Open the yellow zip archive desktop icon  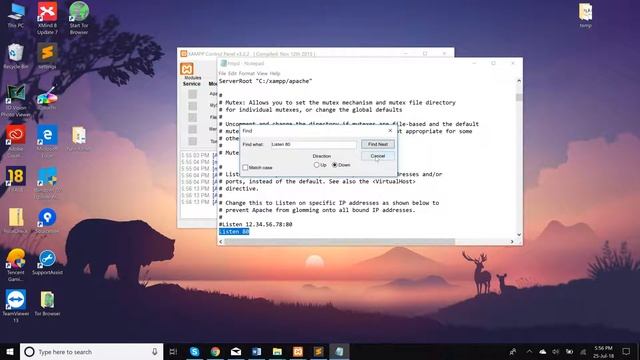16,221
